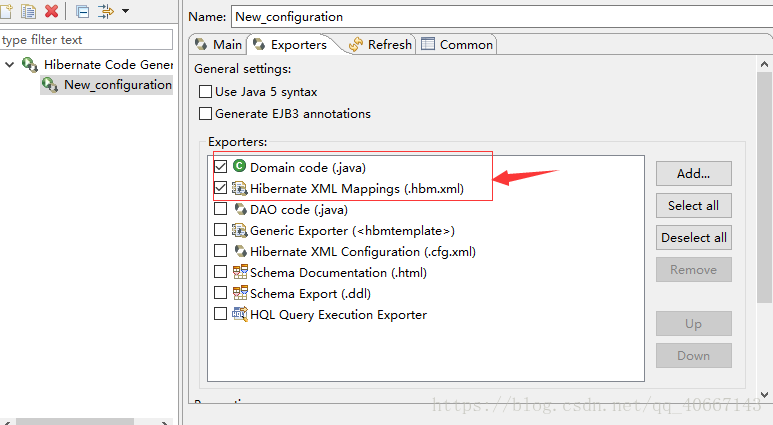
Task: Click the Exporters tab icon
Action: click(x=259, y=44)
